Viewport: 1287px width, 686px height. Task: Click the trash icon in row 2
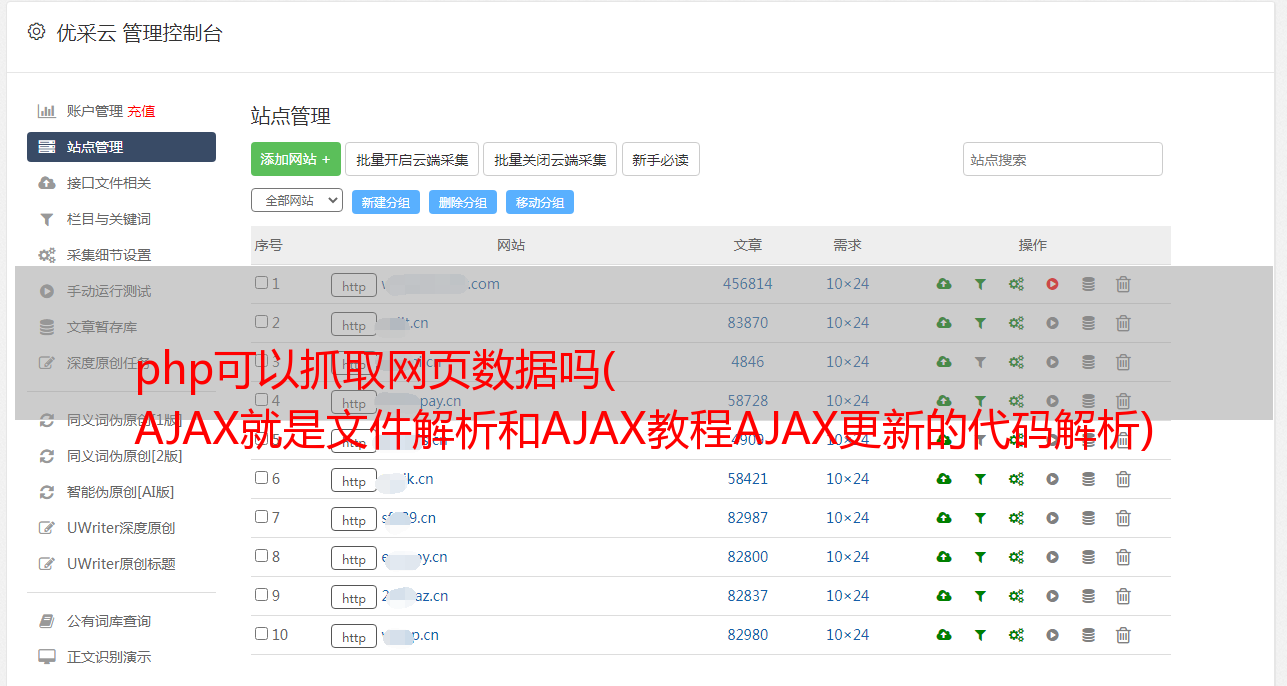click(x=1123, y=323)
